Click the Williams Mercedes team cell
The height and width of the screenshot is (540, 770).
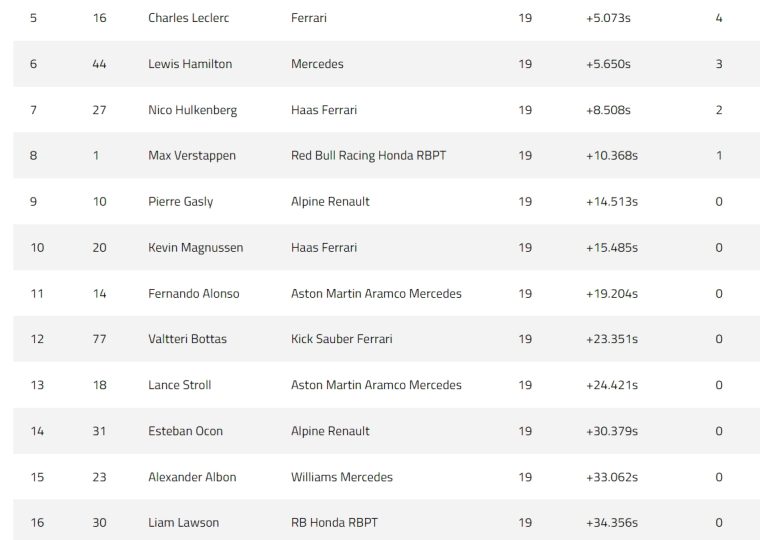341,477
